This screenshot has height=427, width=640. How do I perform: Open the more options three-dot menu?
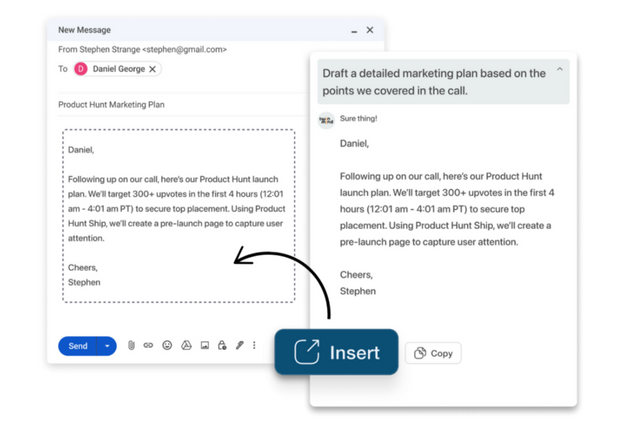(x=254, y=346)
